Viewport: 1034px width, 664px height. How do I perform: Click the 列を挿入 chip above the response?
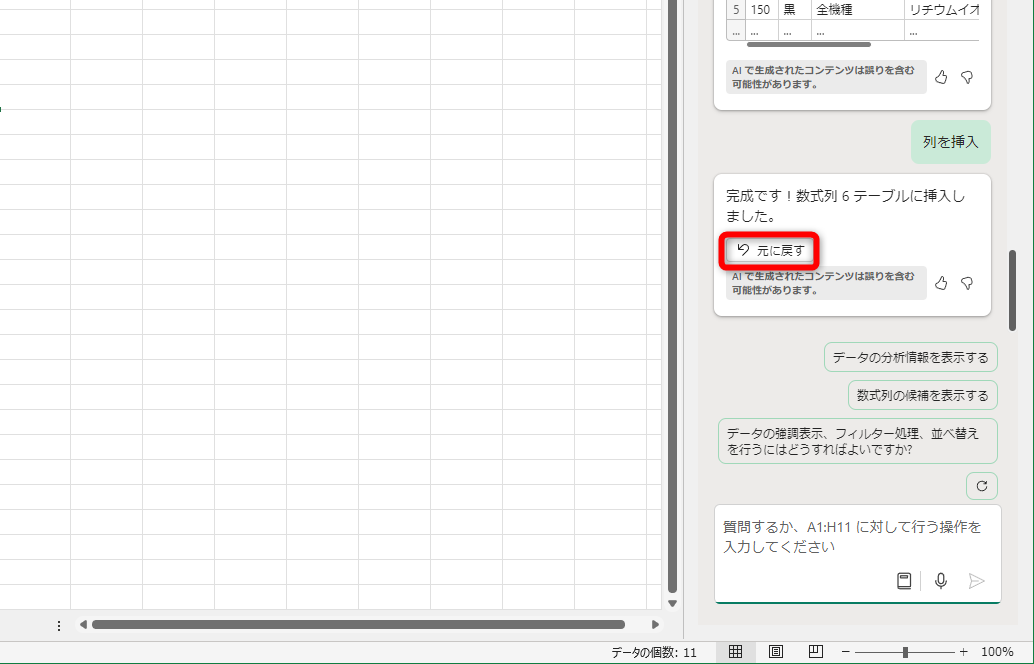950,142
